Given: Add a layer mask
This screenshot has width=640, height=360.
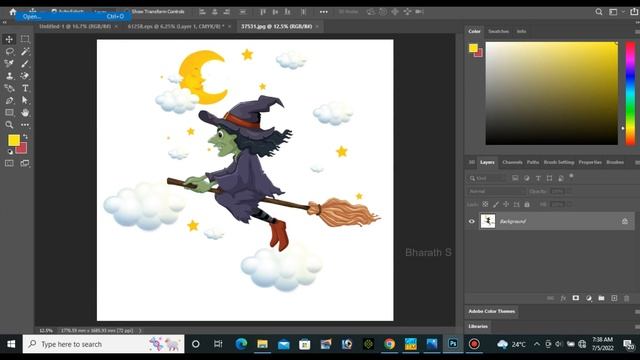Looking at the screenshot, I should click(576, 298).
